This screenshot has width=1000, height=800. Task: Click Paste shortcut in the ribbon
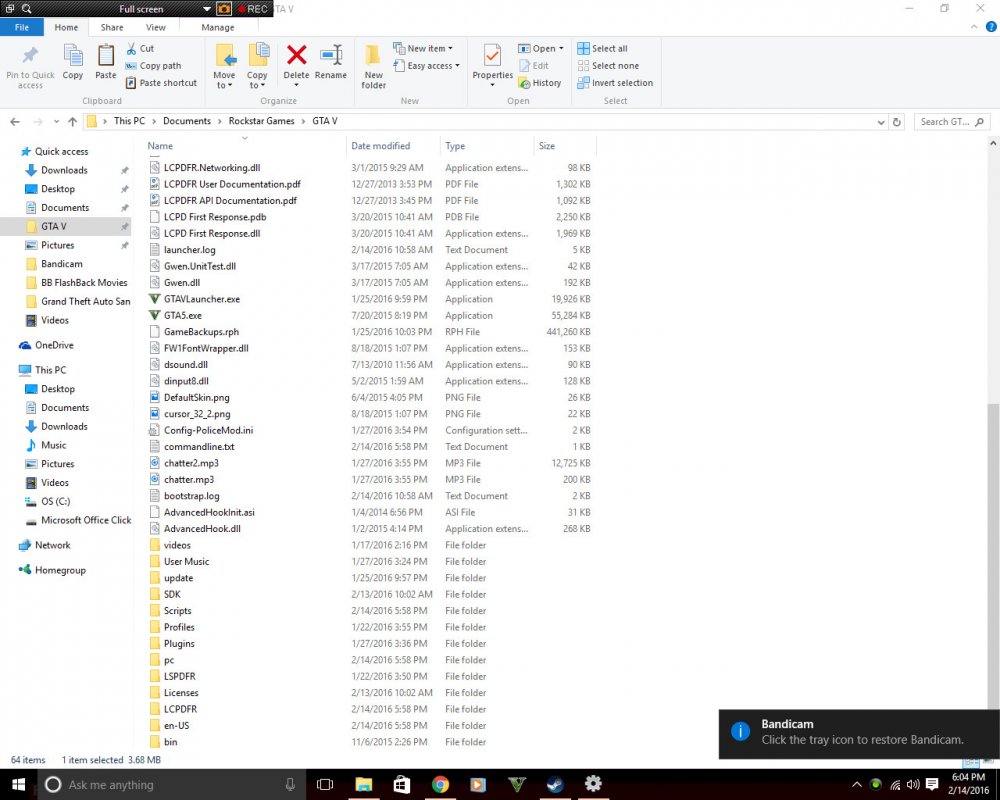pyautogui.click(x=161, y=83)
